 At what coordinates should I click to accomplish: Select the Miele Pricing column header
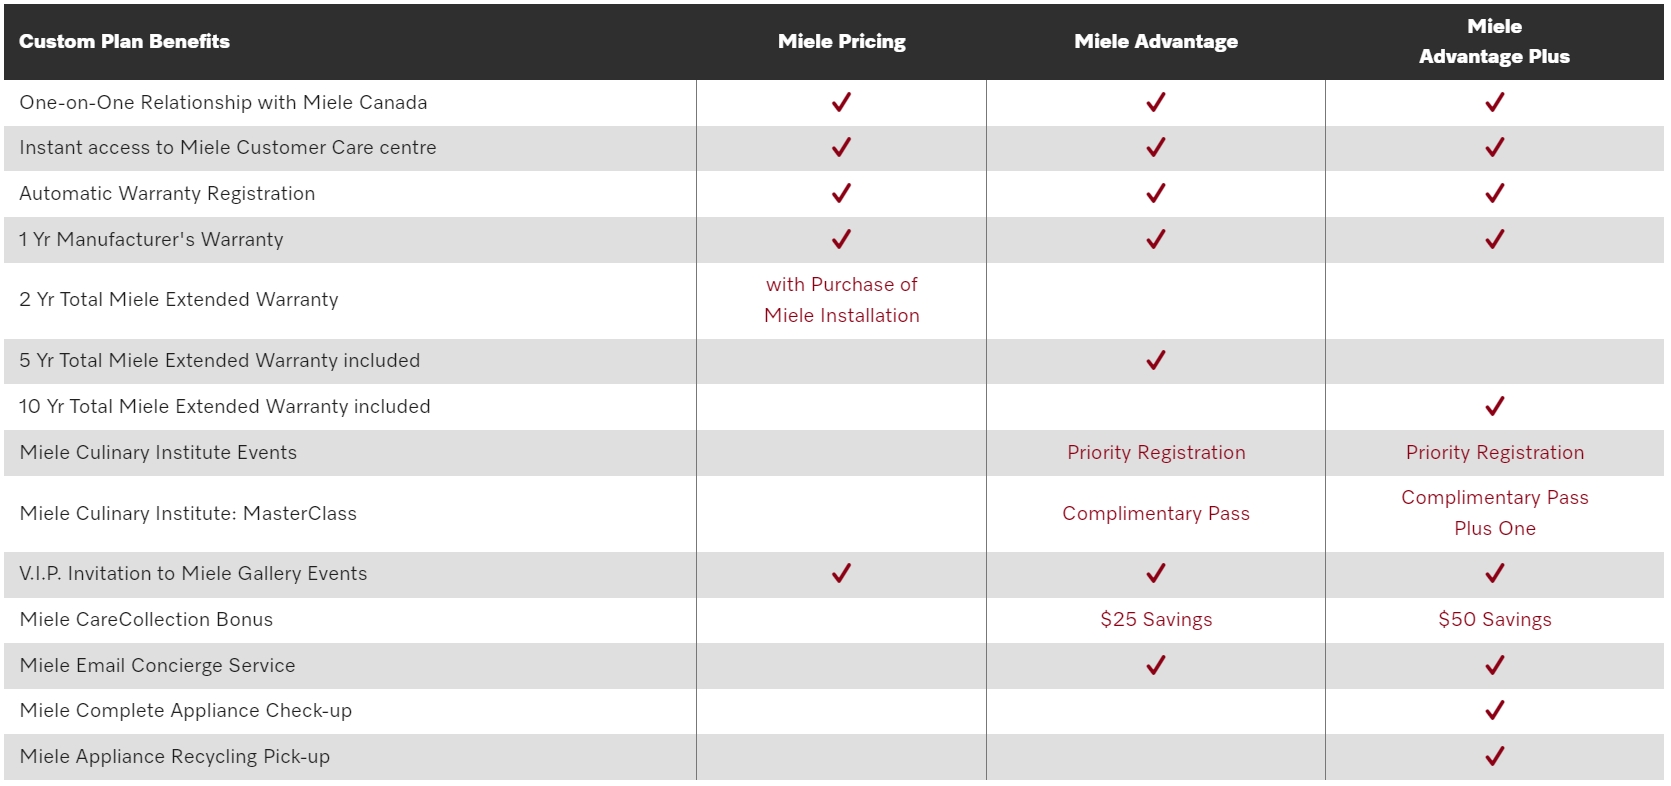841,41
